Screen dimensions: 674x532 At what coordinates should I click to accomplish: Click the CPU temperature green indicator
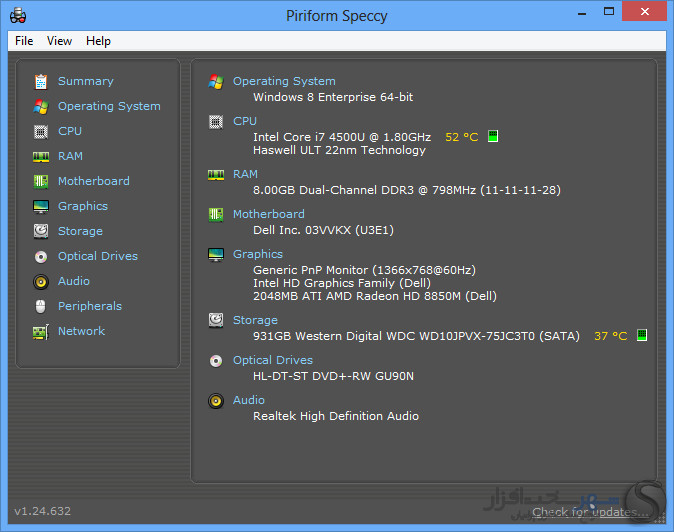[493, 137]
